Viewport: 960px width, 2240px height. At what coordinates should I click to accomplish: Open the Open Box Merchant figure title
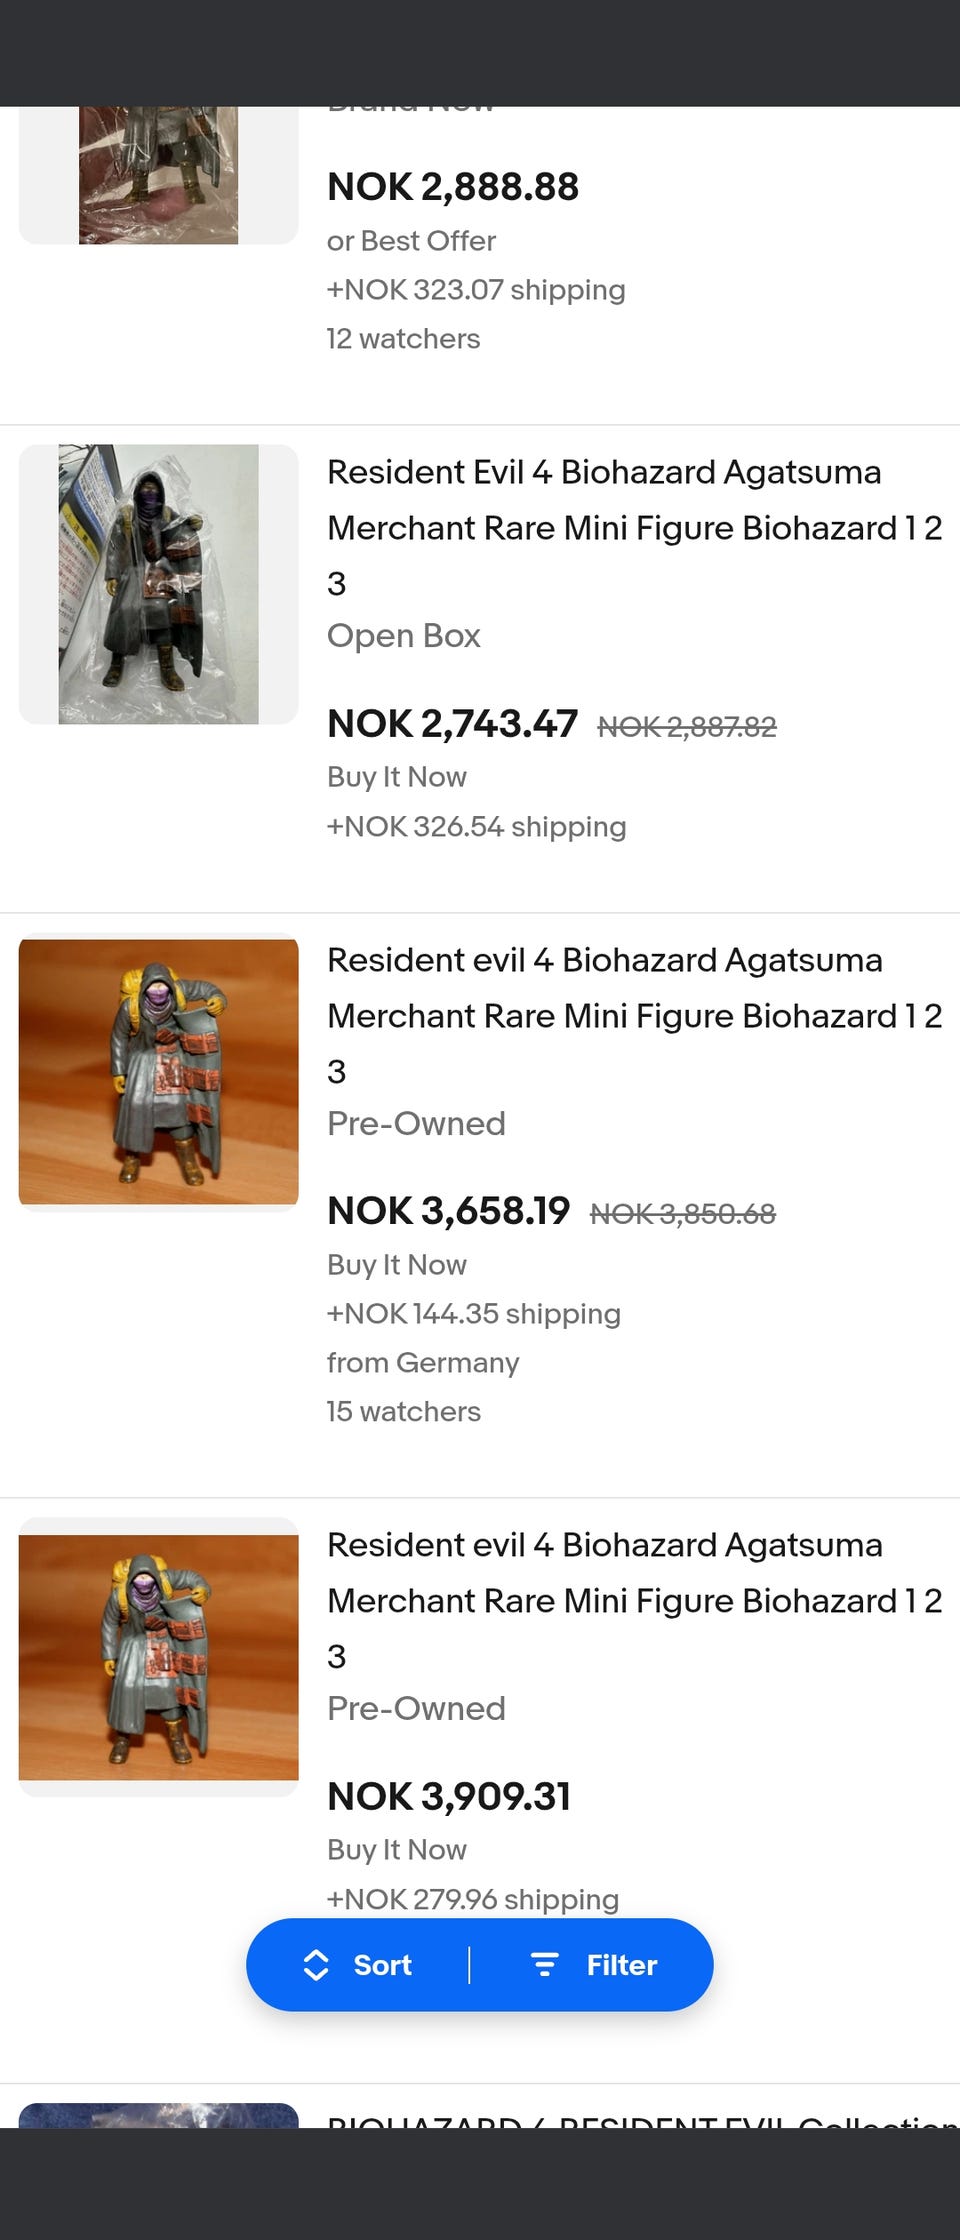(x=634, y=527)
